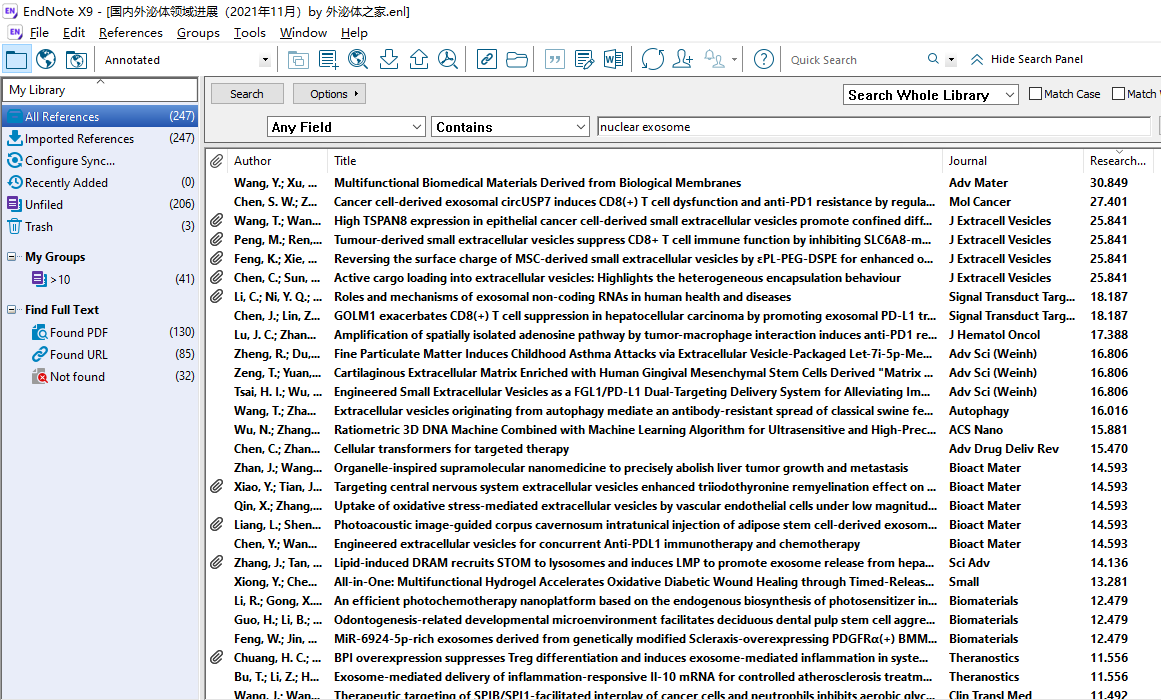Click the Find Full Text PDF icon

pos(448,59)
